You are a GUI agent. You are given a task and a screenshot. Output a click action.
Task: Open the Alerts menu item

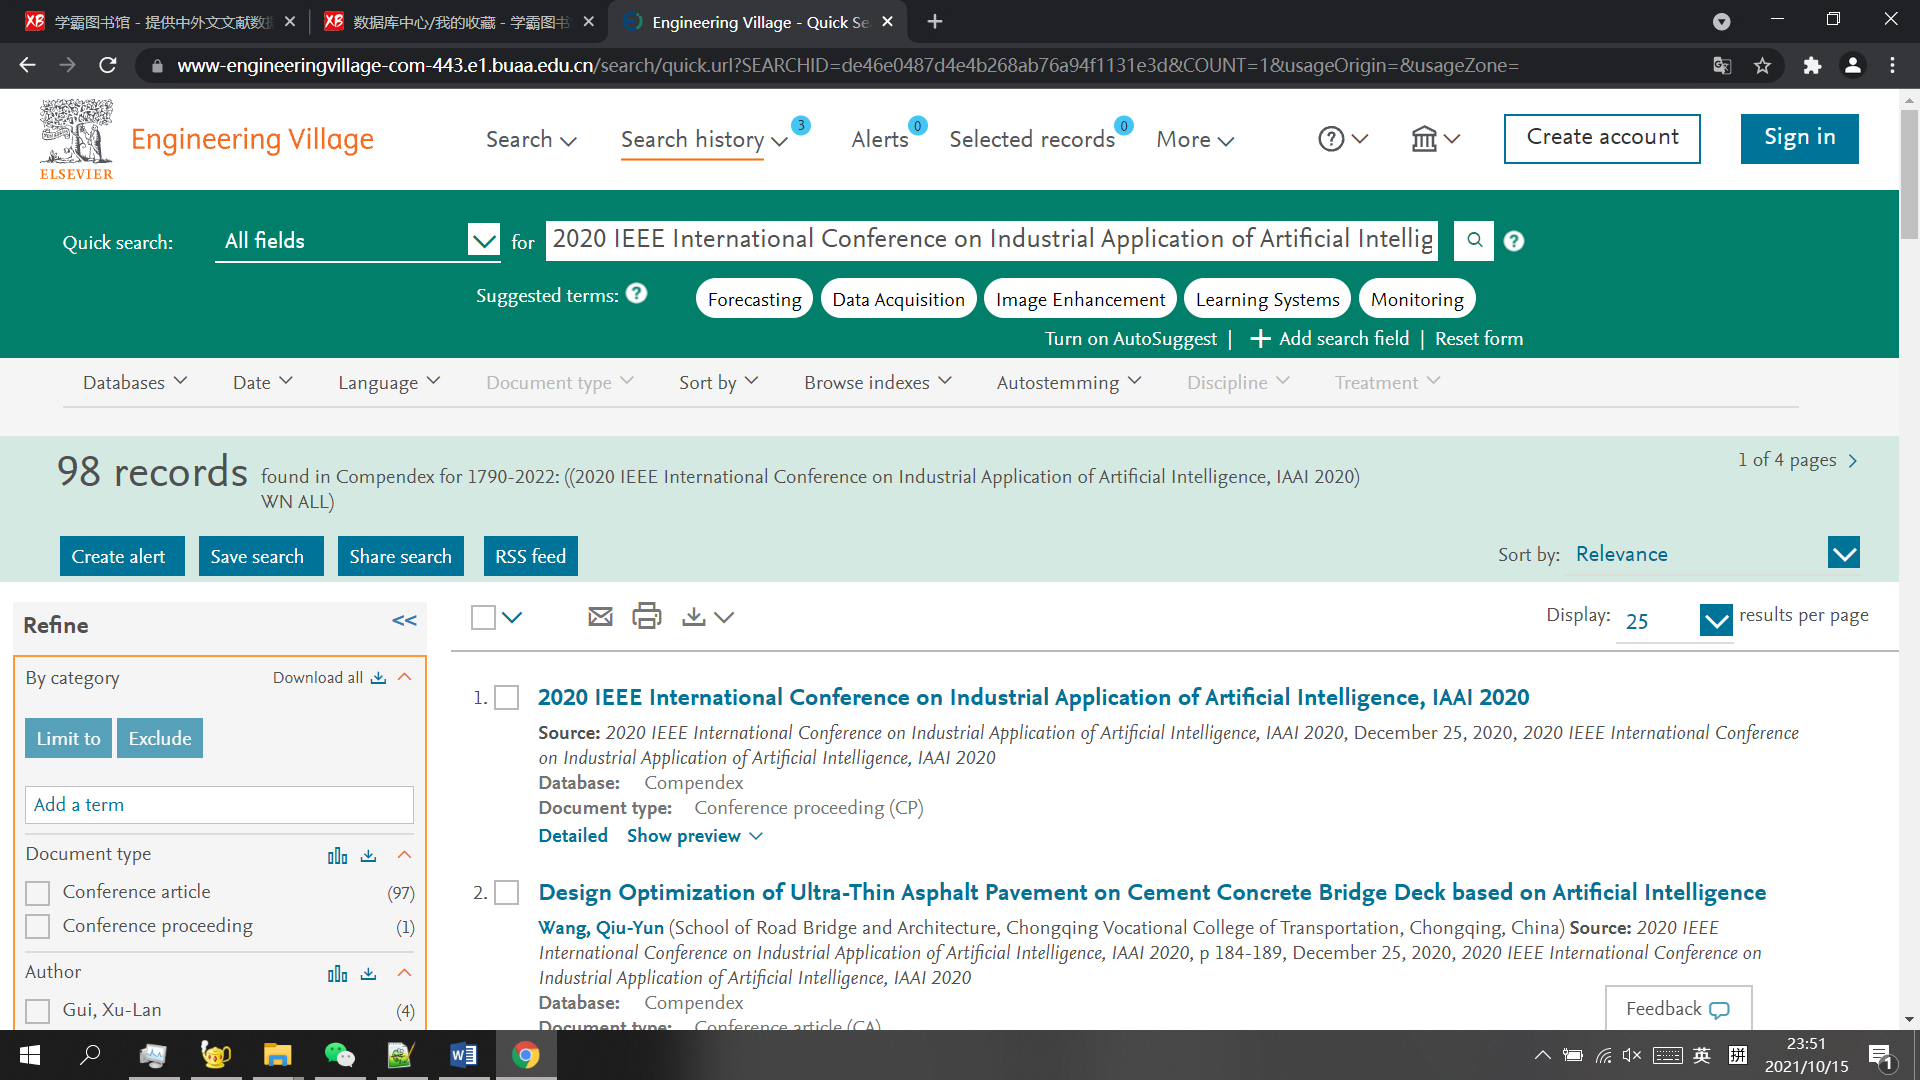coord(880,140)
